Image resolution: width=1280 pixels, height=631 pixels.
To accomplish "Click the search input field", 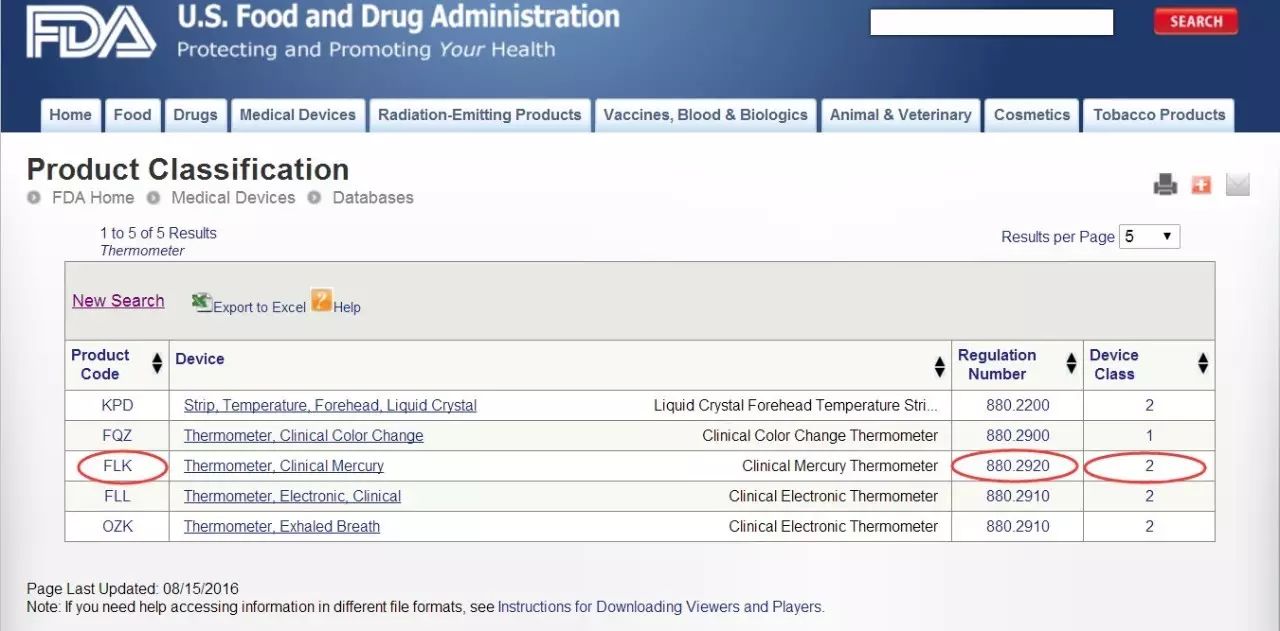I will click(992, 22).
